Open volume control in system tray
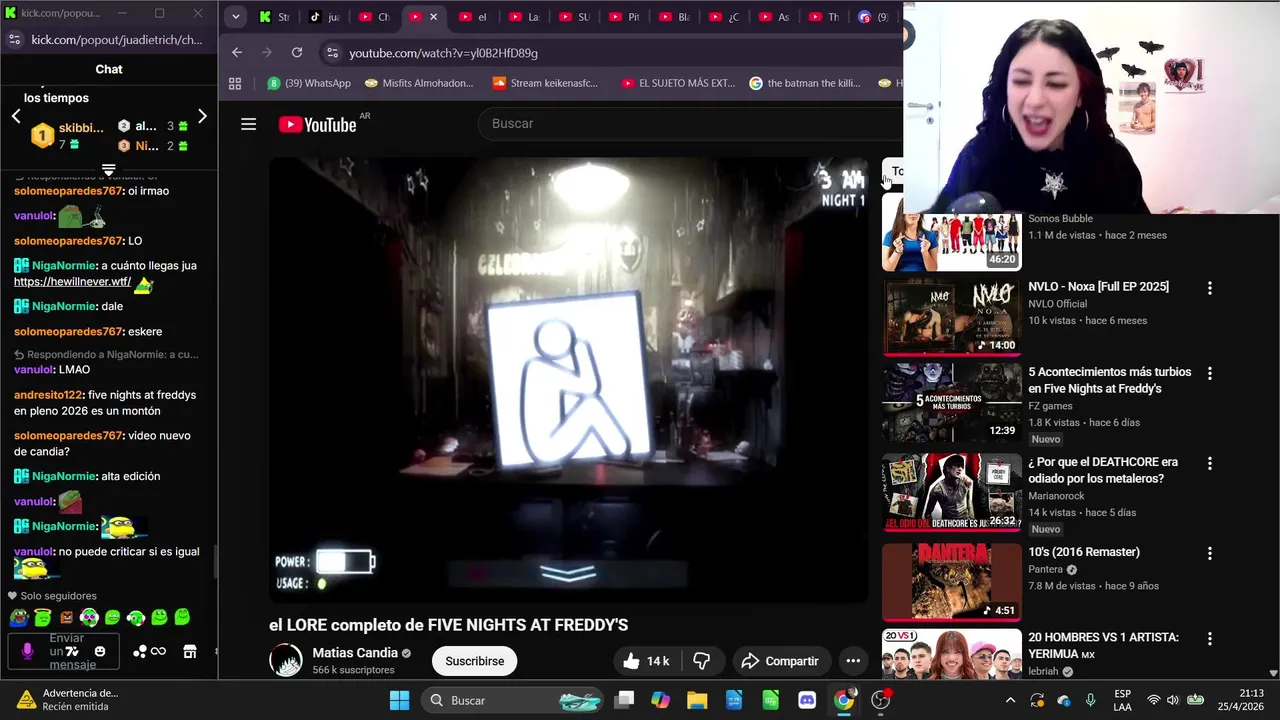The width and height of the screenshot is (1280, 720). pyautogui.click(x=1173, y=700)
